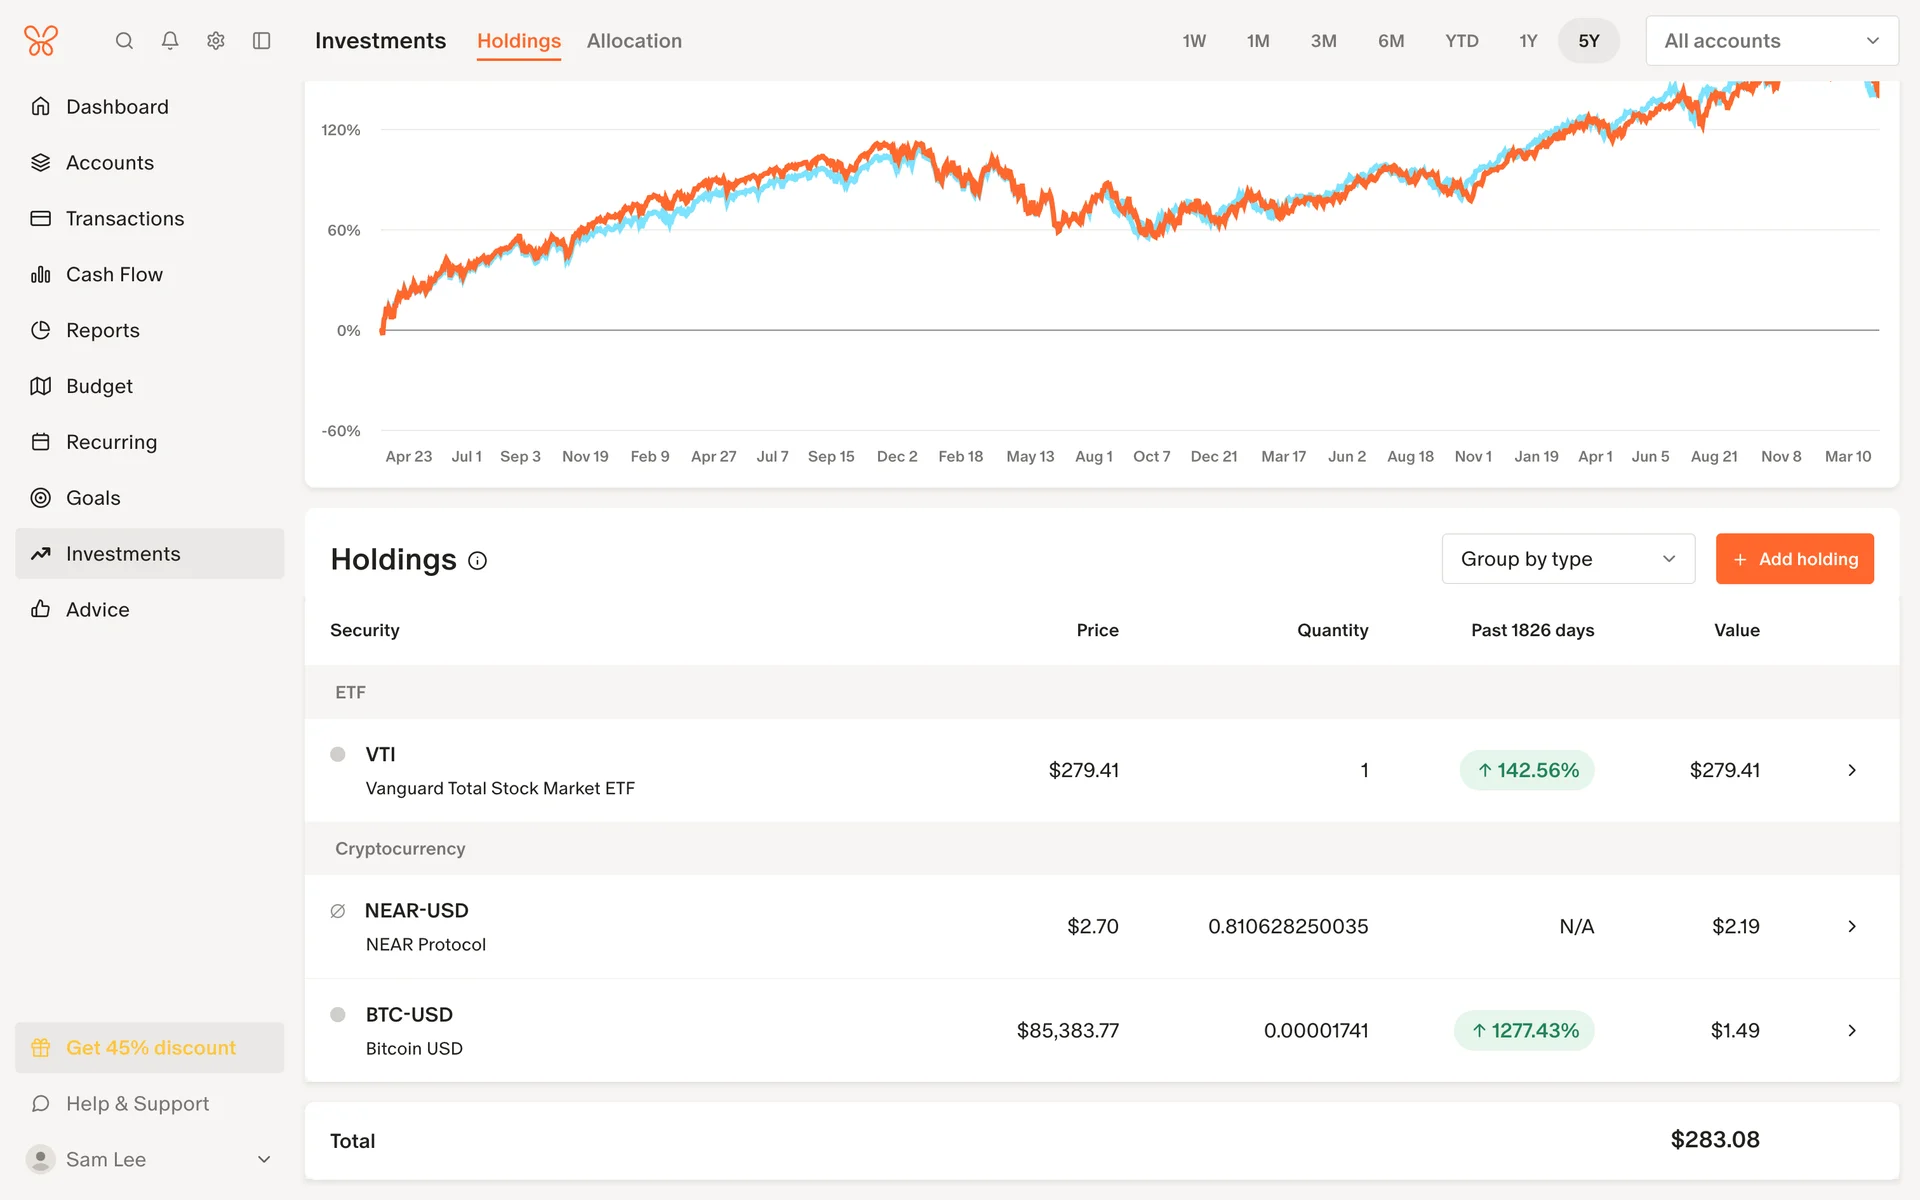Open notifications bell icon
Image resolution: width=1920 pixels, height=1200 pixels.
[170, 41]
